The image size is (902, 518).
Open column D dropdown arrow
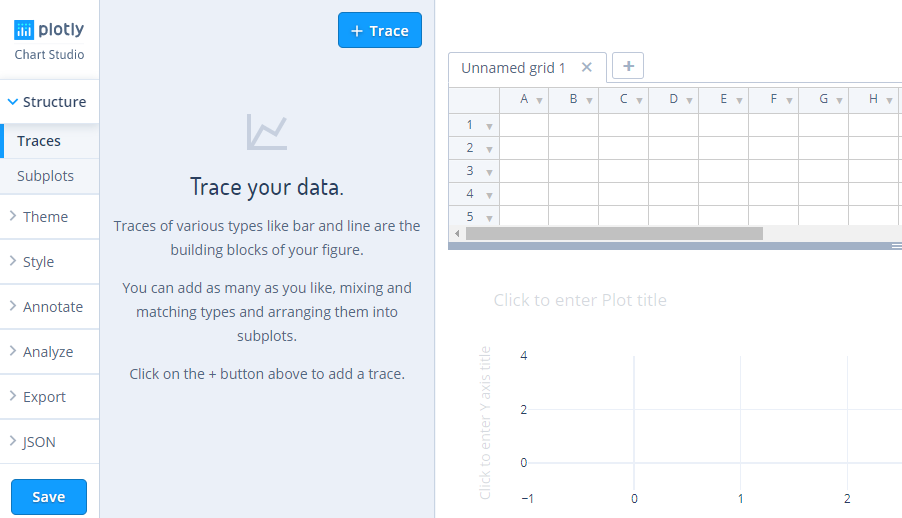(689, 101)
